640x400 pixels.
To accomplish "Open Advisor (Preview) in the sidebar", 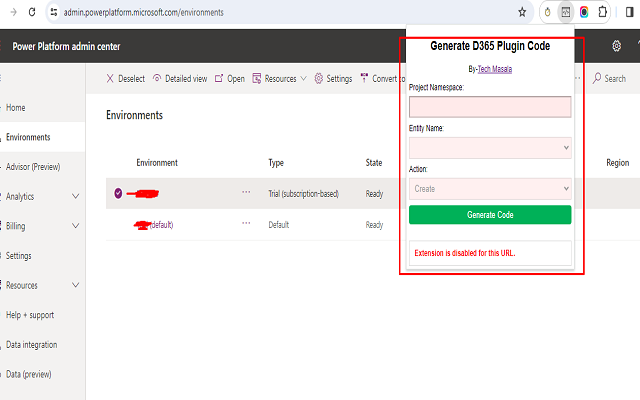I will point(33,167).
